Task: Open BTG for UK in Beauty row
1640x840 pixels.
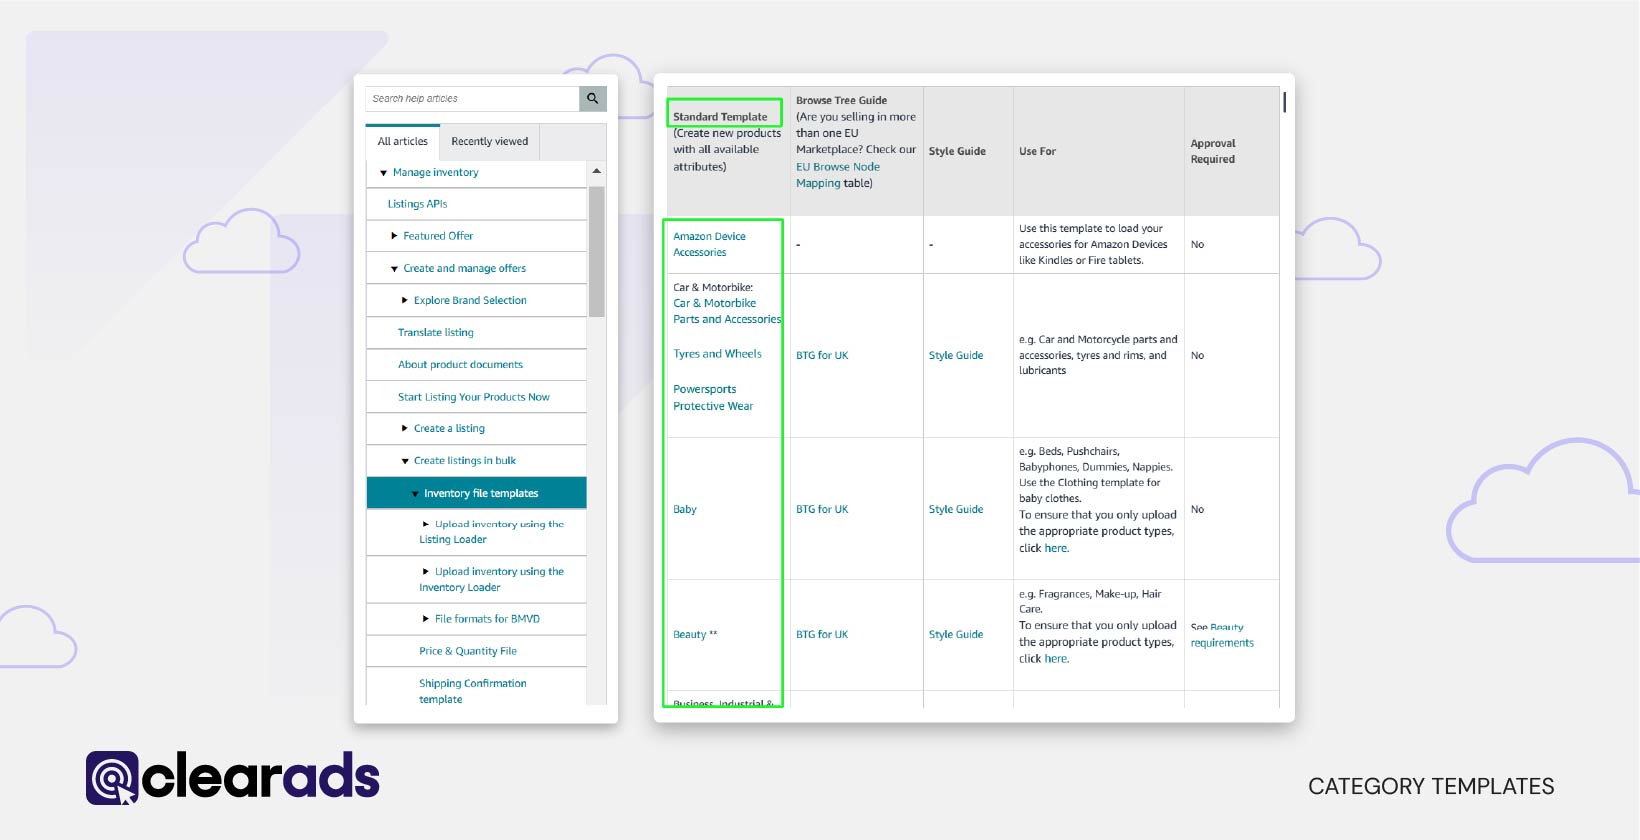Action: click(x=822, y=634)
